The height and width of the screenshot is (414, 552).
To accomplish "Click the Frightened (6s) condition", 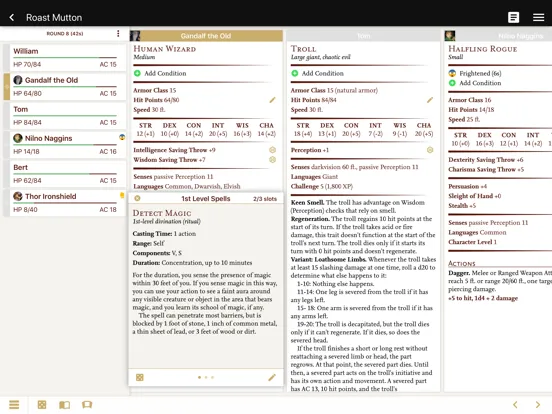I will coord(475,73).
